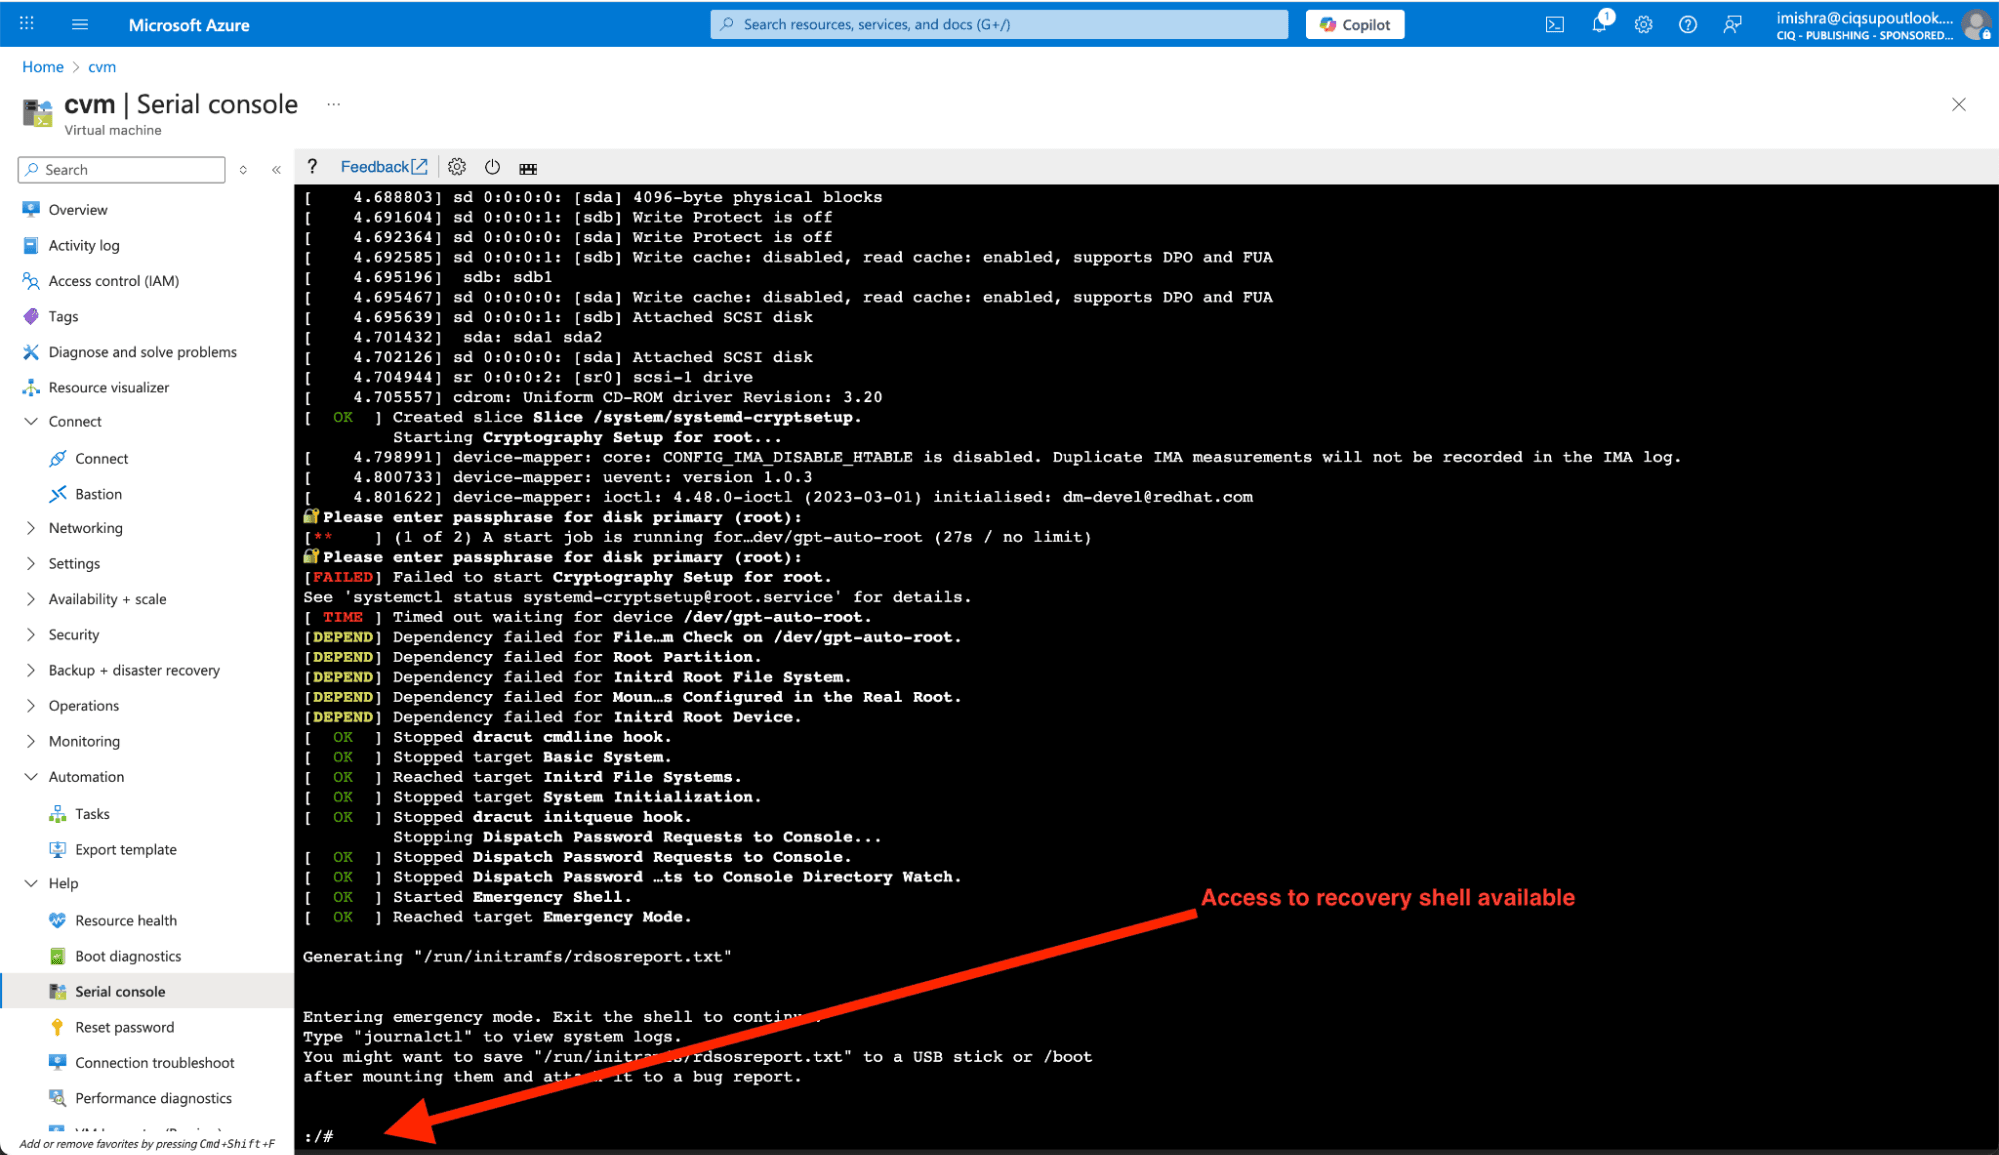This screenshot has width=1999, height=1155.
Task: Click the feedback person icon in top bar
Action: pos(1732,24)
